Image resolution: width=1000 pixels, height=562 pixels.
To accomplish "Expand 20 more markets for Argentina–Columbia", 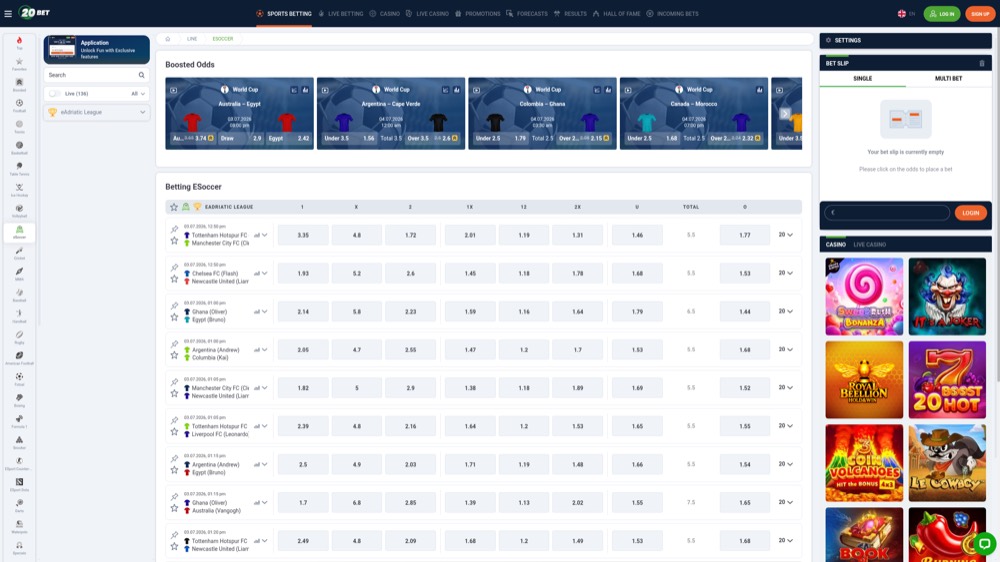I will (785, 350).
